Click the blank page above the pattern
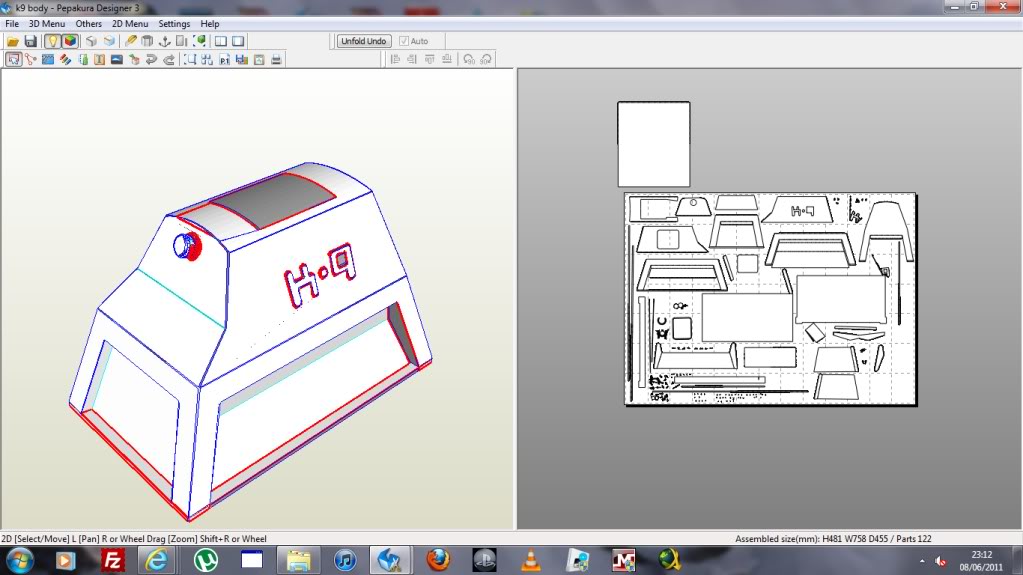Screen dimensions: 1023x575 (x=654, y=144)
